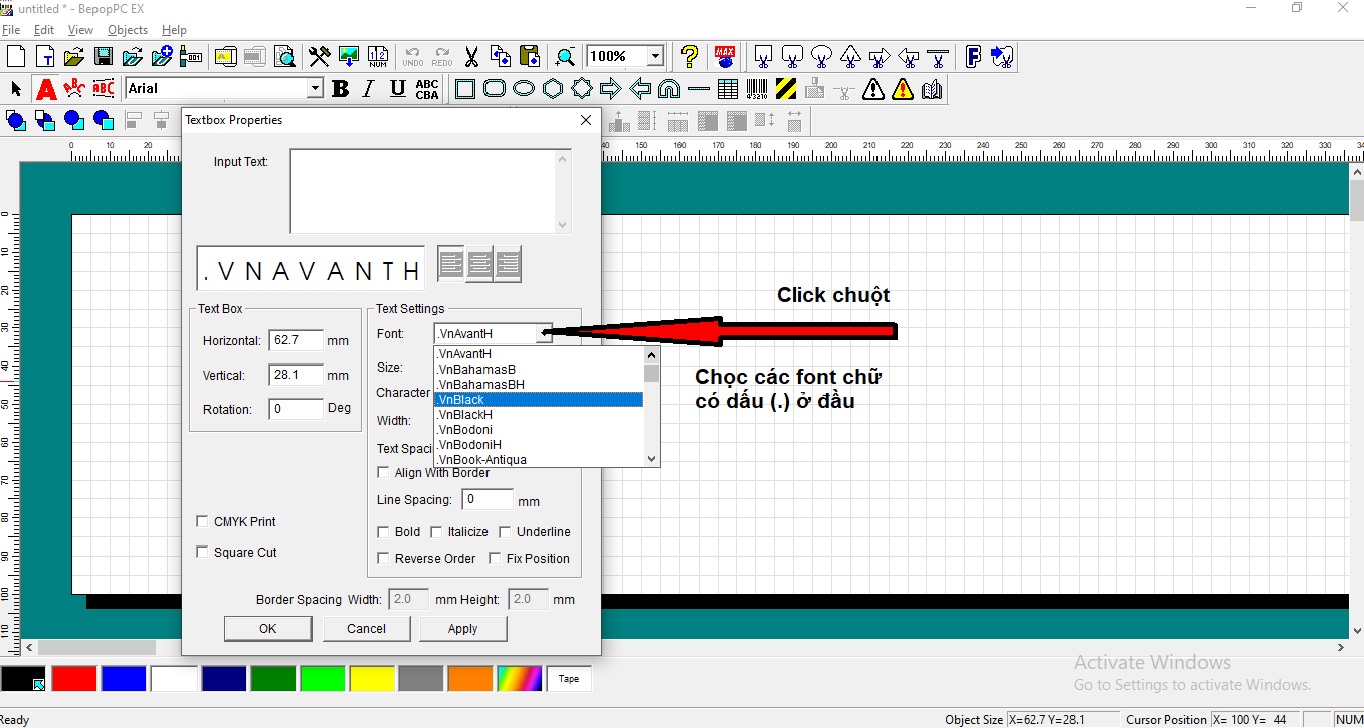Expand the Font dropdown in Text Settings

click(543, 334)
